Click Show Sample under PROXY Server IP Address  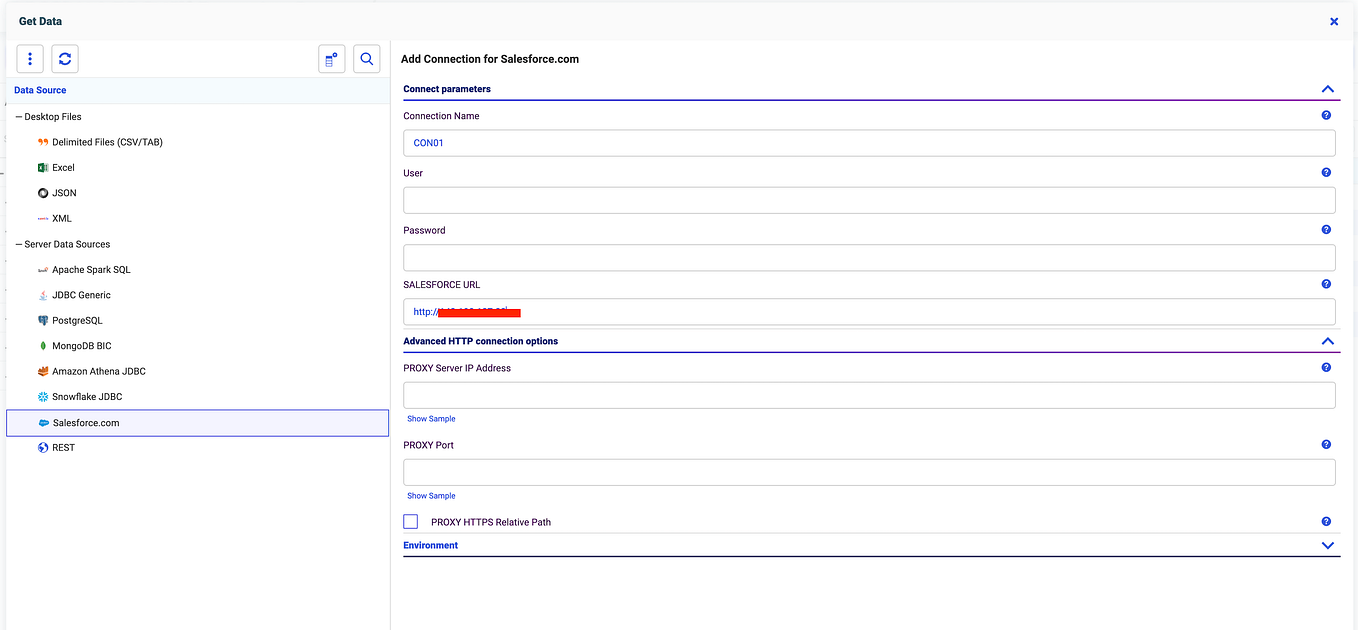point(431,418)
